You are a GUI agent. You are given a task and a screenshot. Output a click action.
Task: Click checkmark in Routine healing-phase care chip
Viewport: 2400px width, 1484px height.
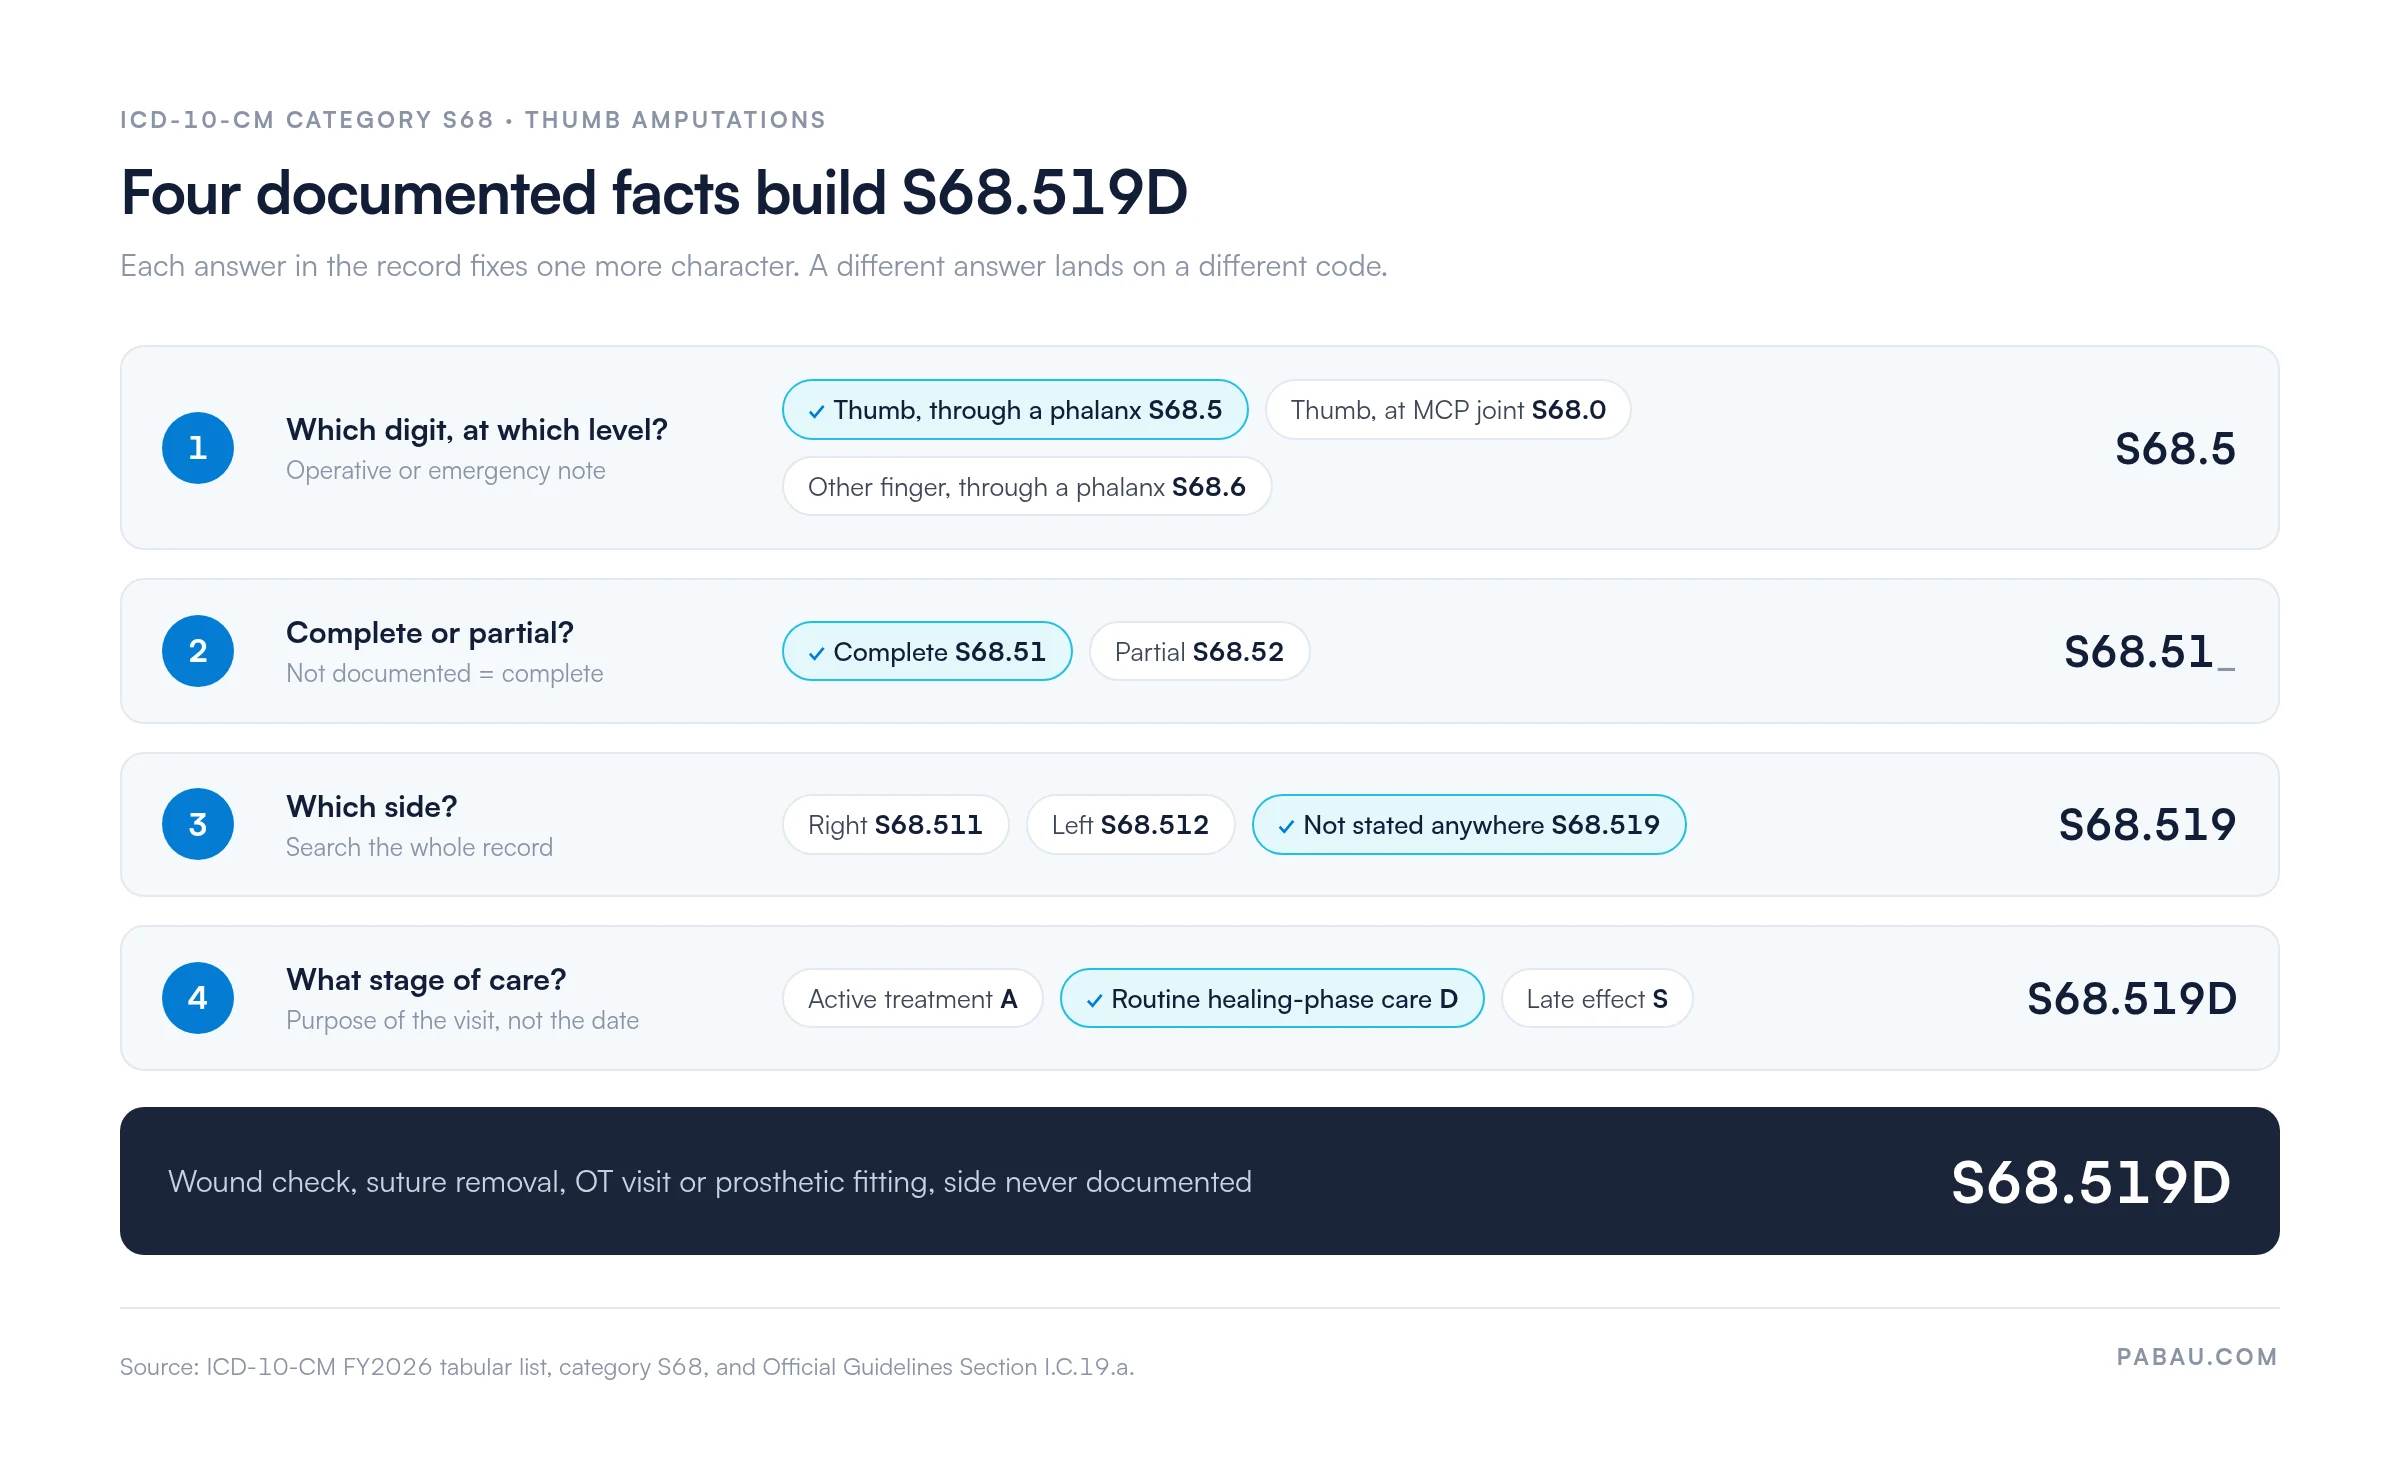pyautogui.click(x=1094, y=1000)
